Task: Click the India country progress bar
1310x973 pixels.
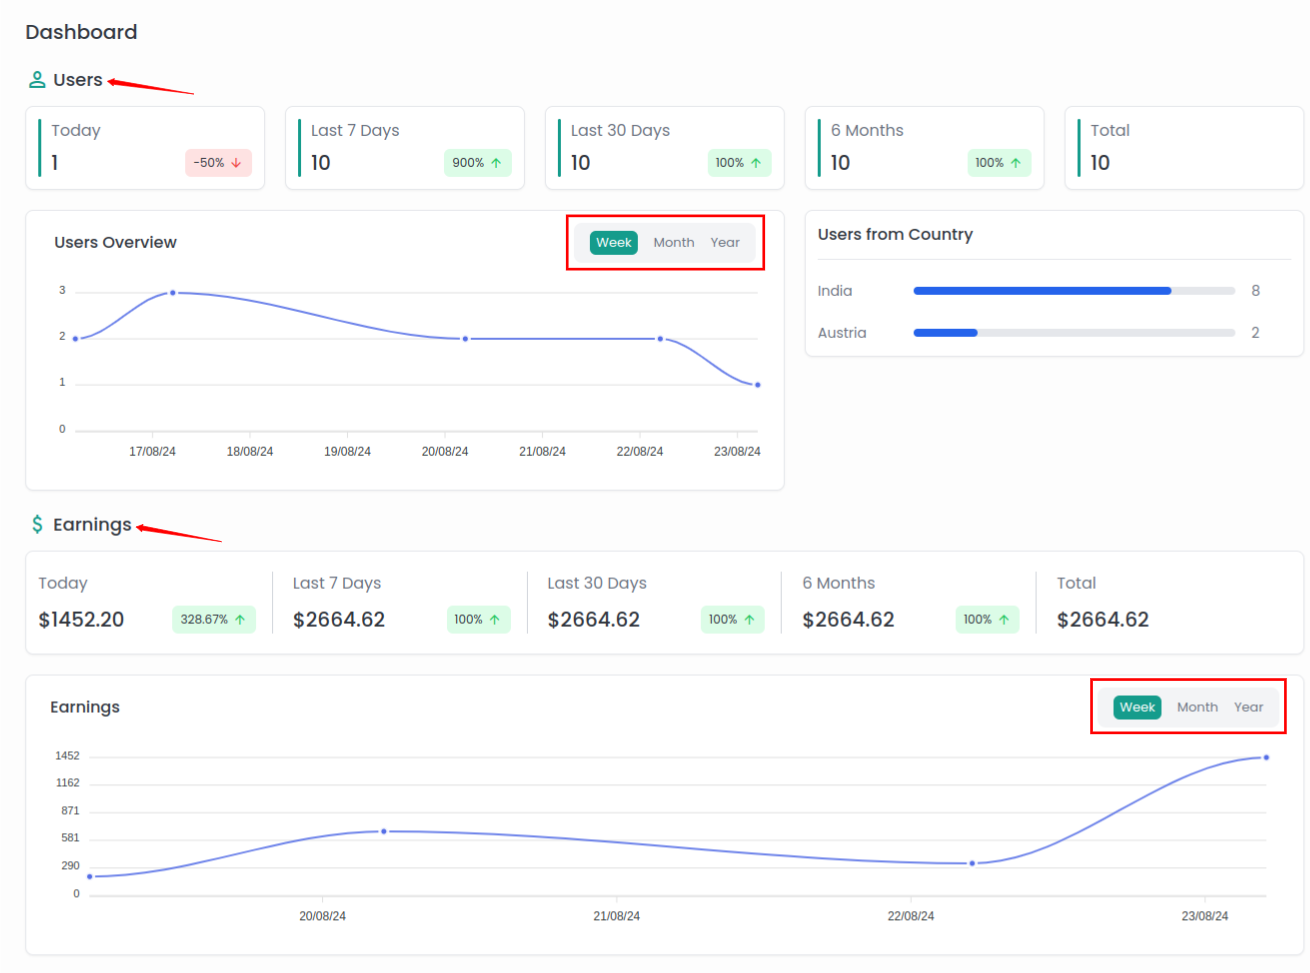Action: [1074, 291]
